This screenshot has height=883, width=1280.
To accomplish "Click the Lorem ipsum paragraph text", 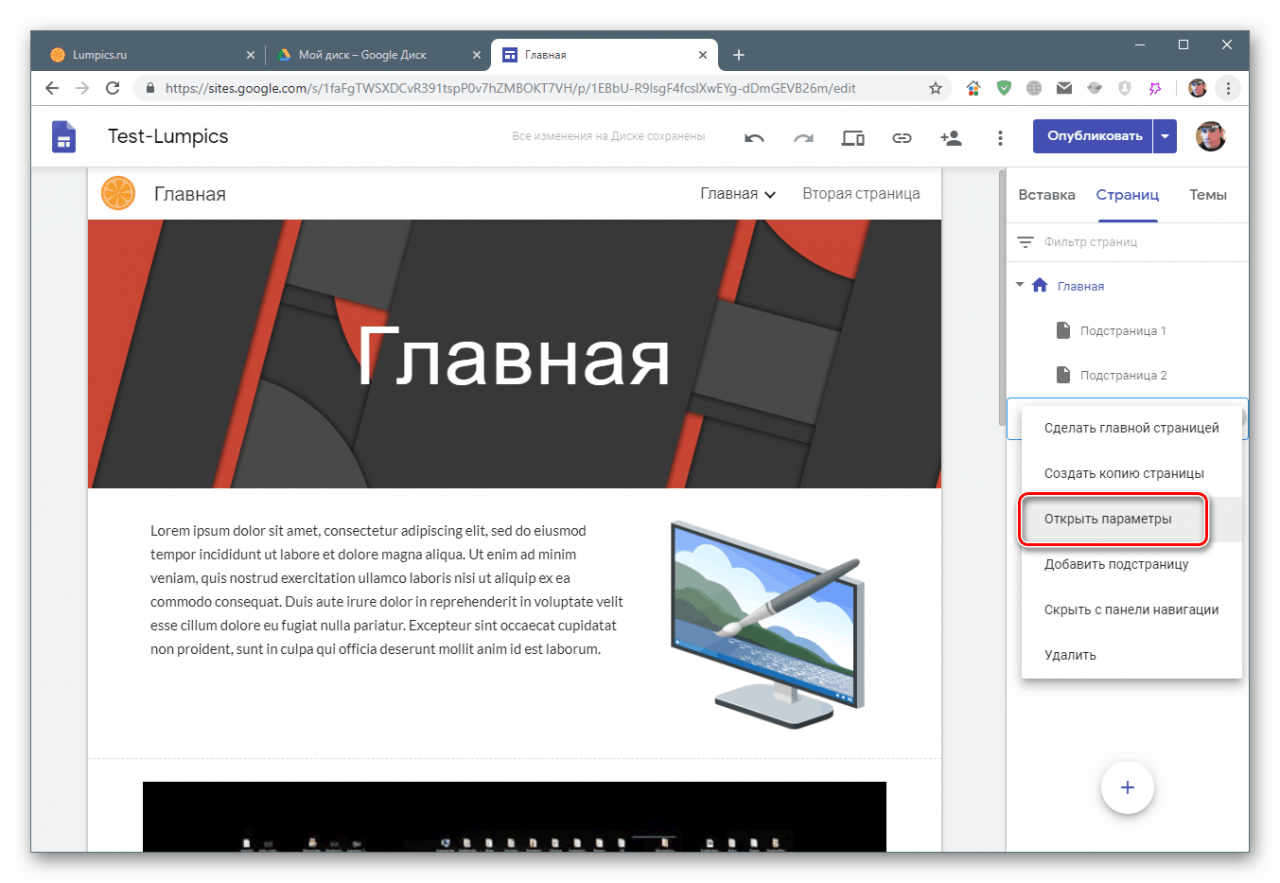I will 387,590.
